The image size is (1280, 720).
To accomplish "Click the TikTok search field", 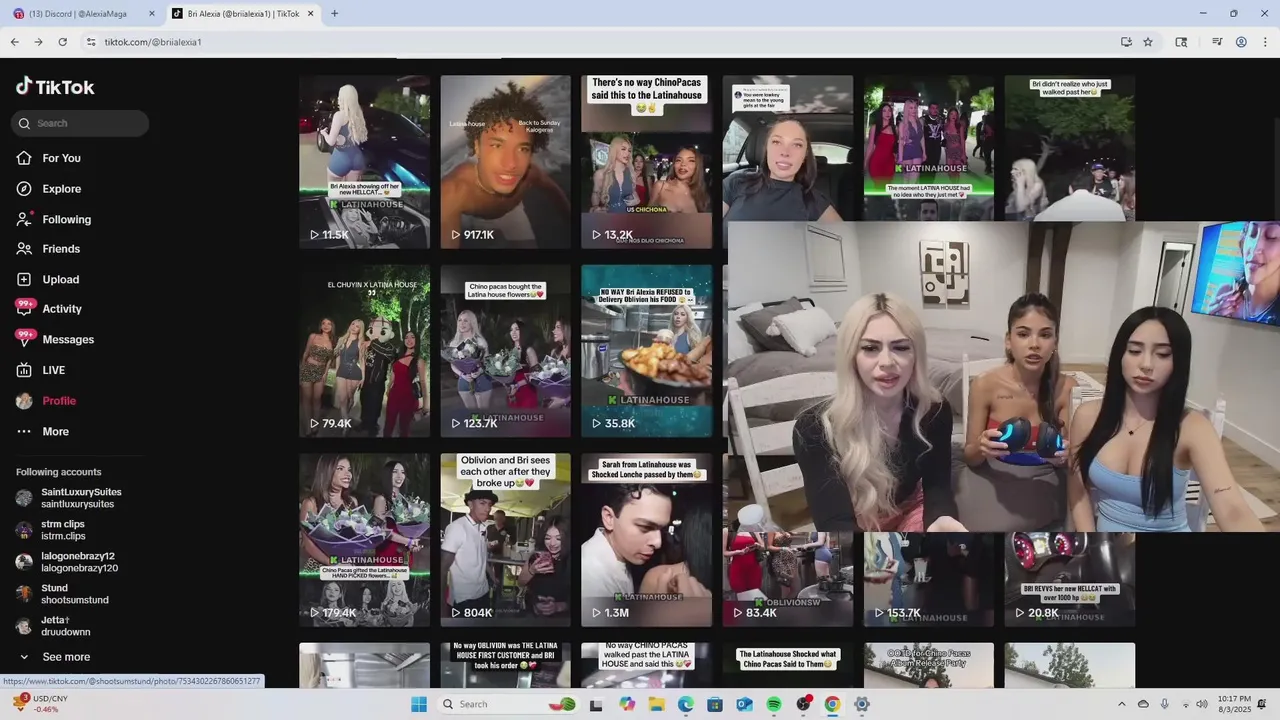I will click(80, 123).
